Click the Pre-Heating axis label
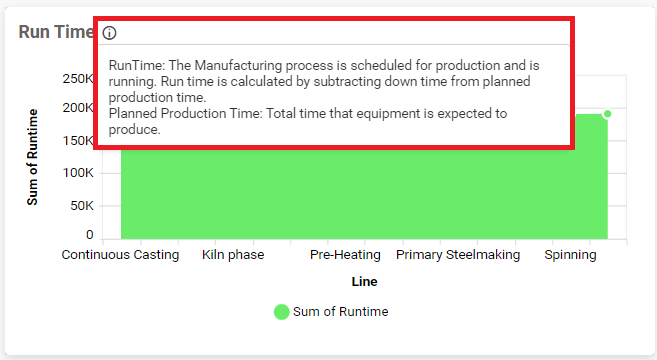 [x=345, y=255]
